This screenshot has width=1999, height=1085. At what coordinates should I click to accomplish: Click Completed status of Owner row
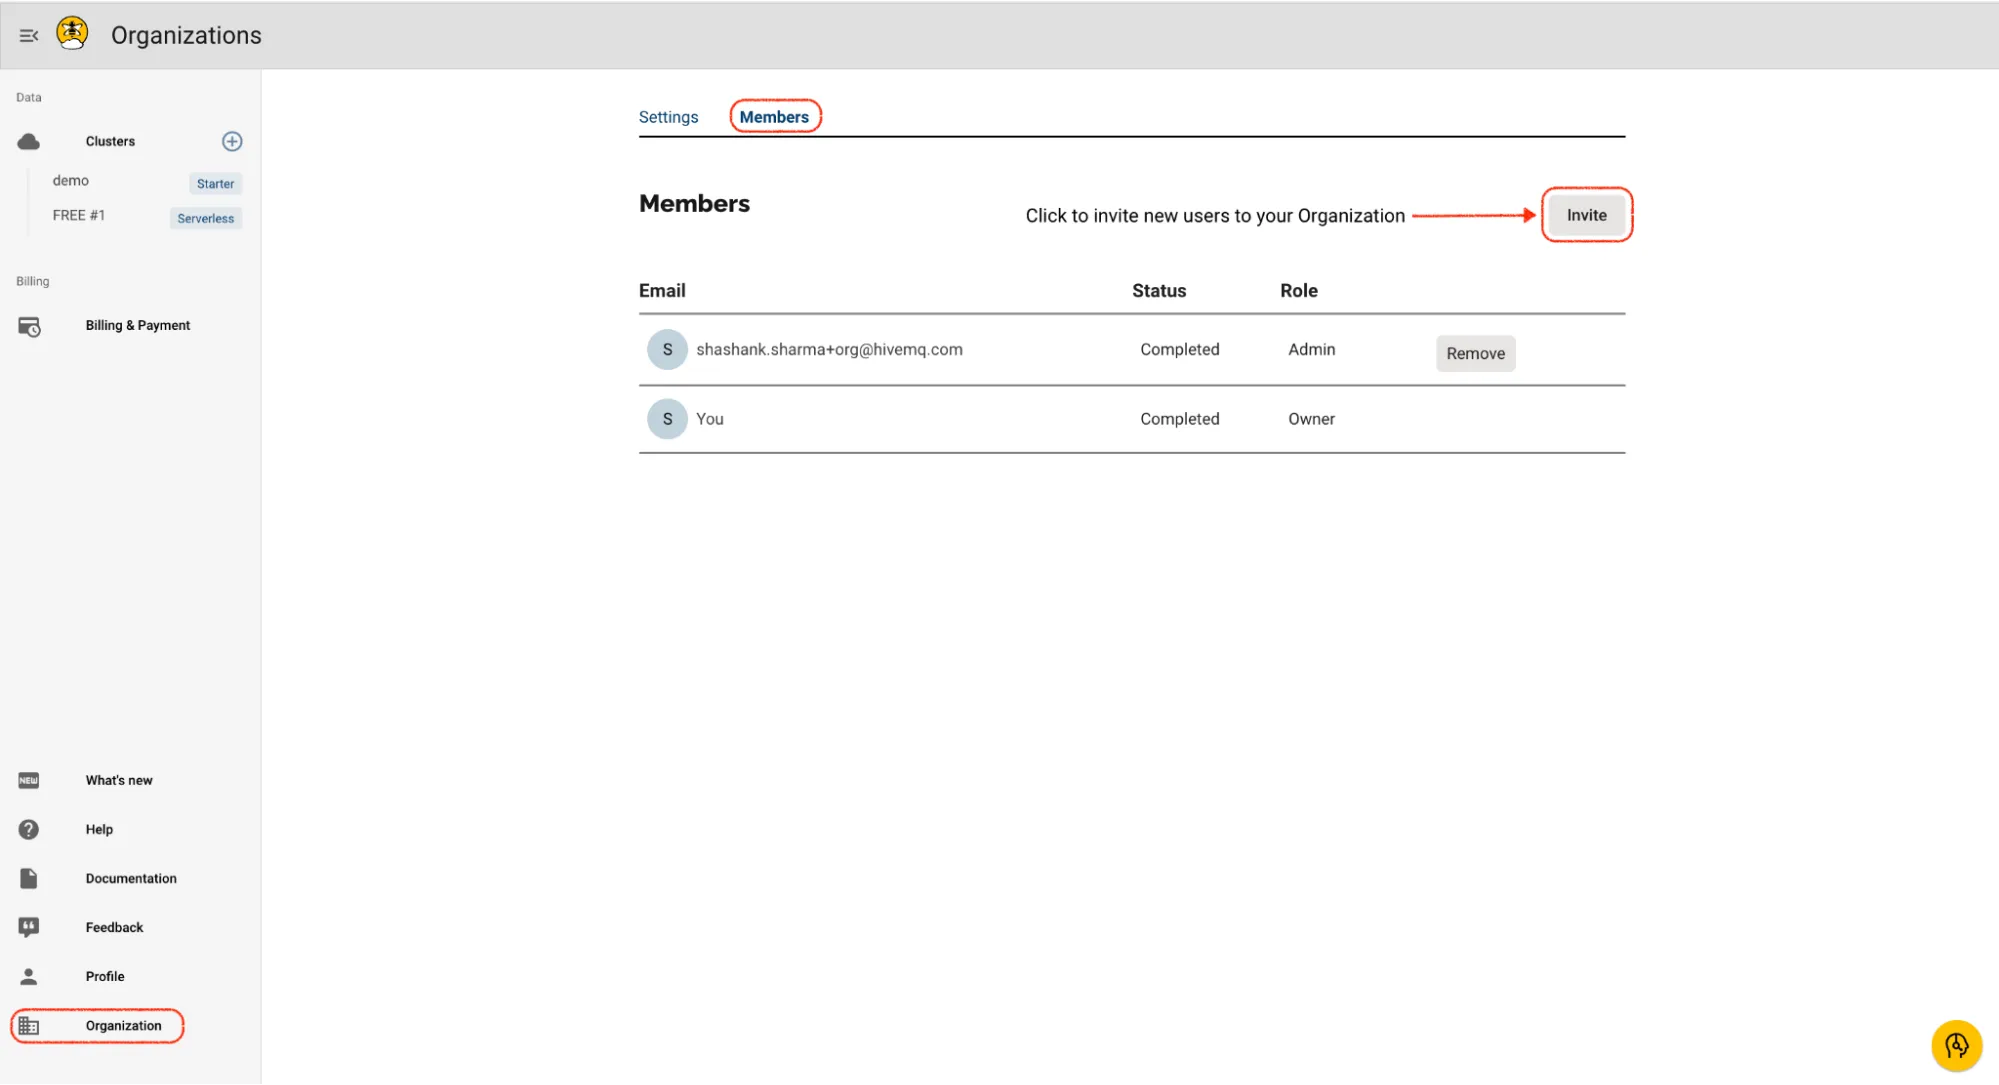coord(1179,419)
